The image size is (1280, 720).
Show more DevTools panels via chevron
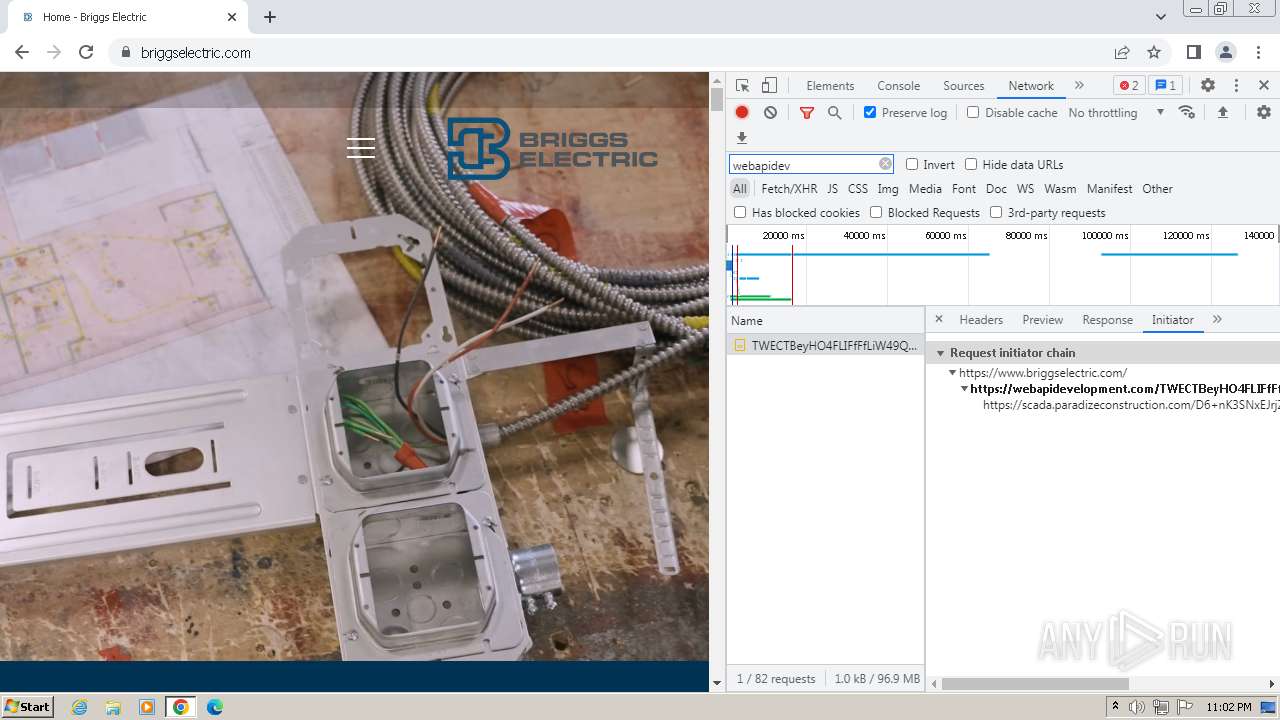pyautogui.click(x=1079, y=85)
